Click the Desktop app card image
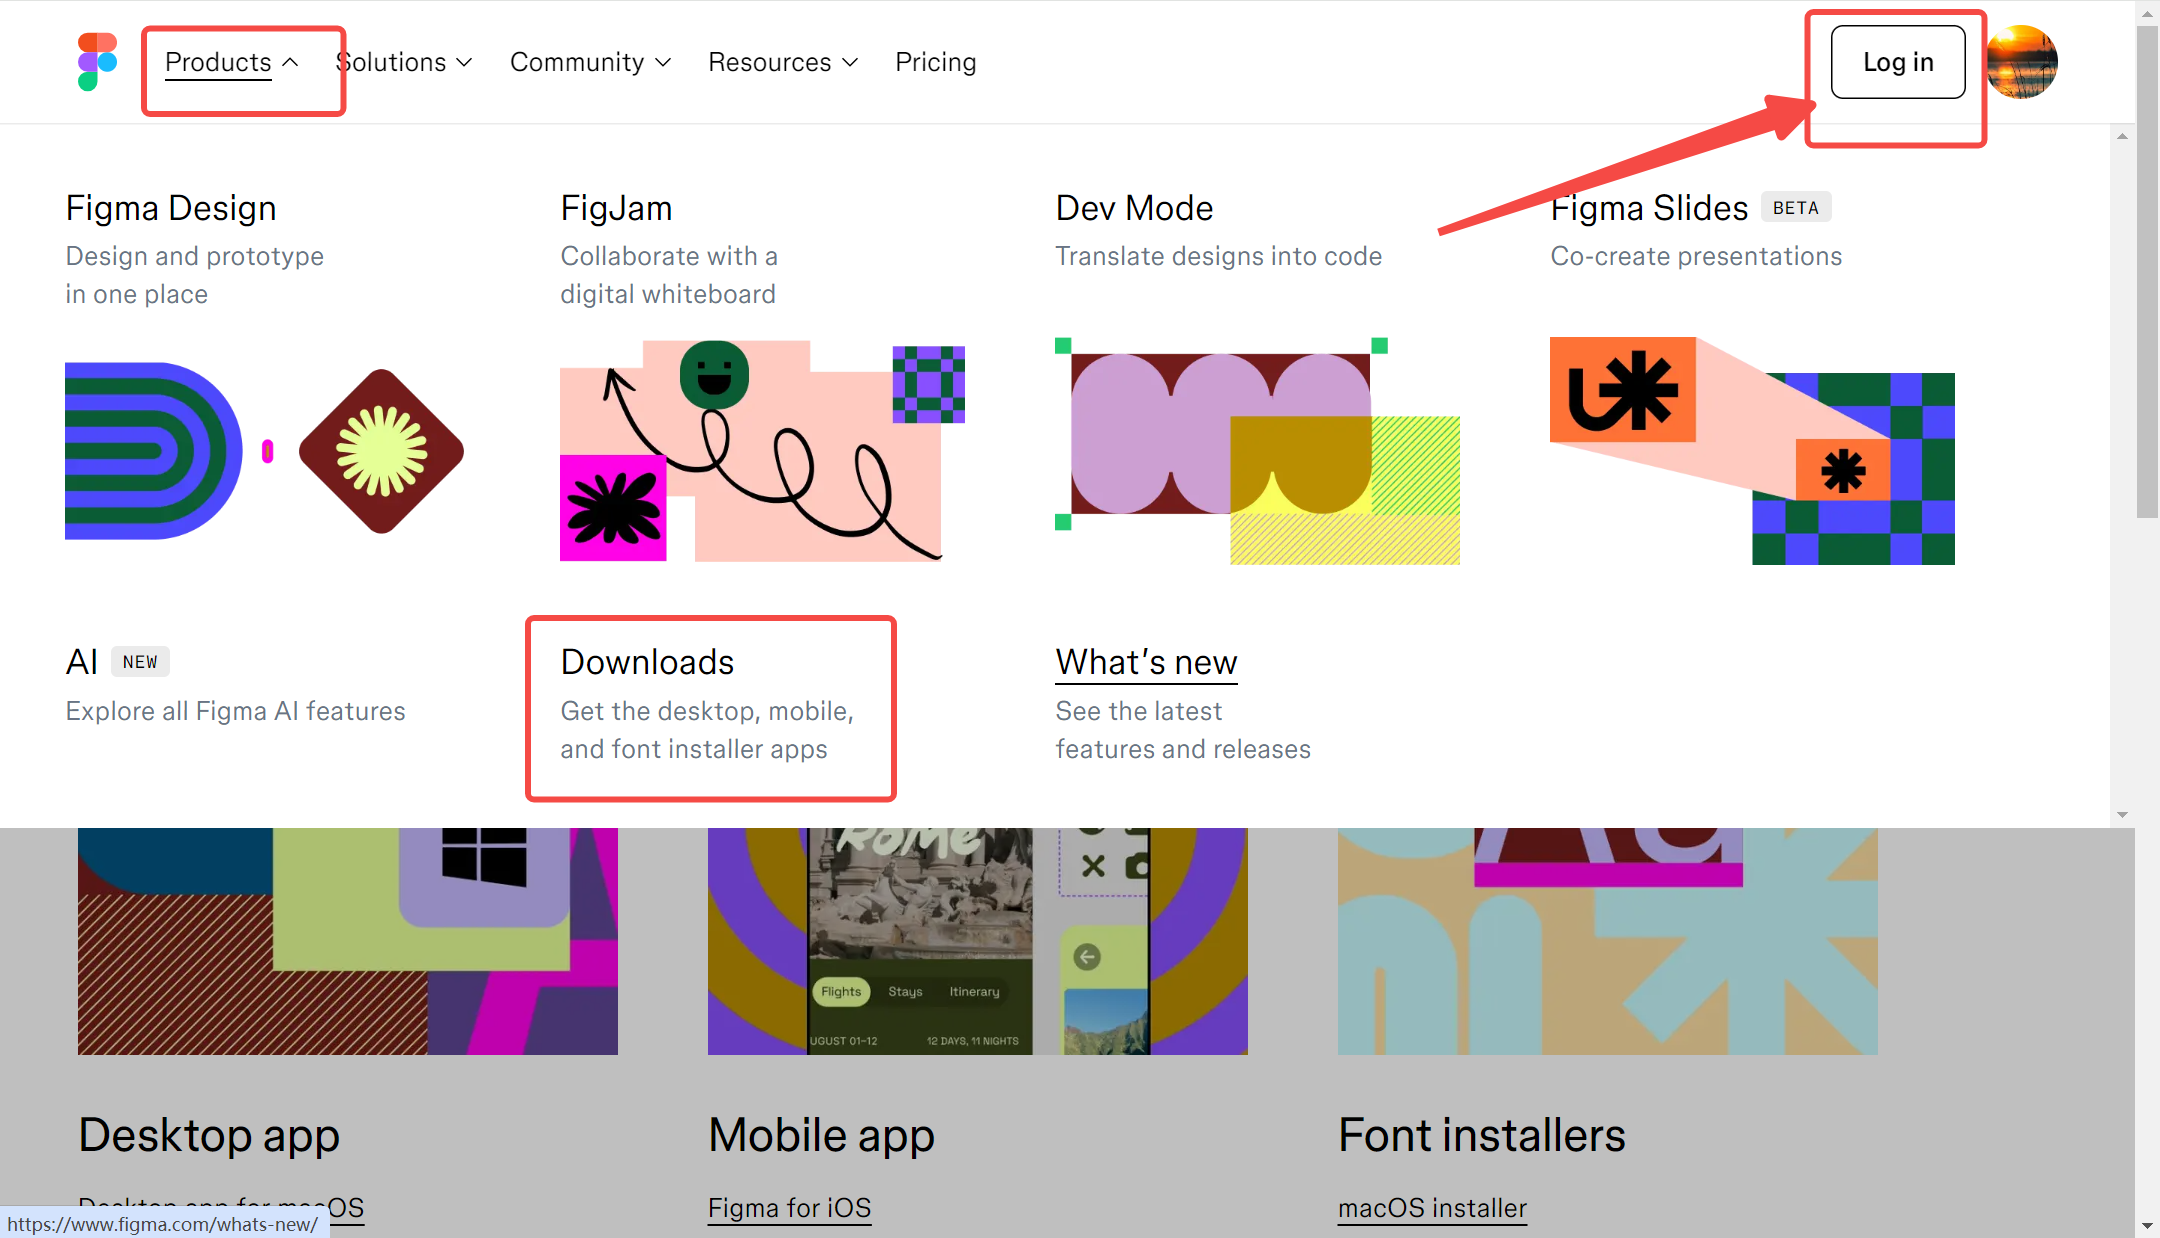This screenshot has height=1238, width=2160. 348,941
